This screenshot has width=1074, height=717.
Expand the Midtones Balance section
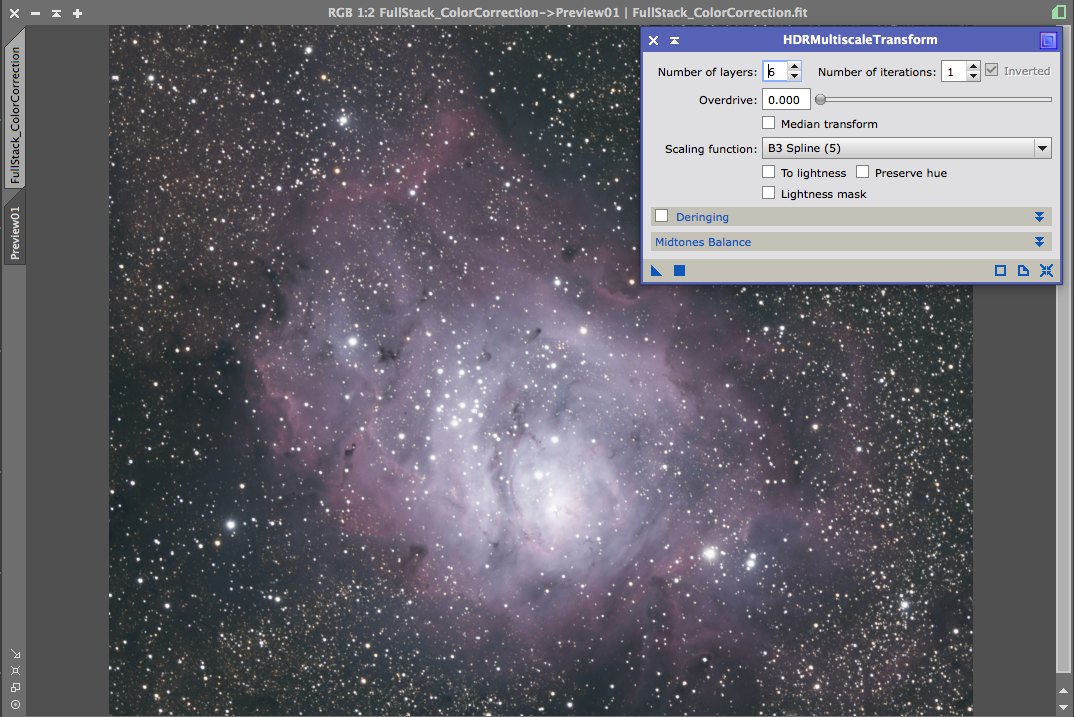click(x=1039, y=242)
